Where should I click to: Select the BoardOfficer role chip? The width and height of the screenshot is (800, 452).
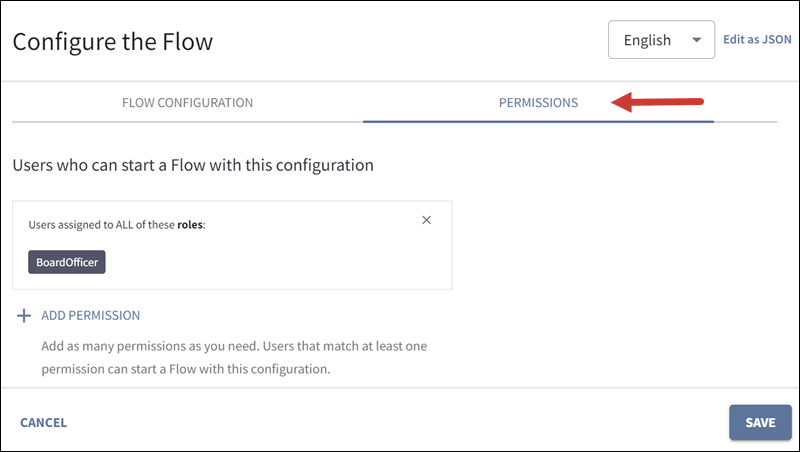(x=67, y=263)
